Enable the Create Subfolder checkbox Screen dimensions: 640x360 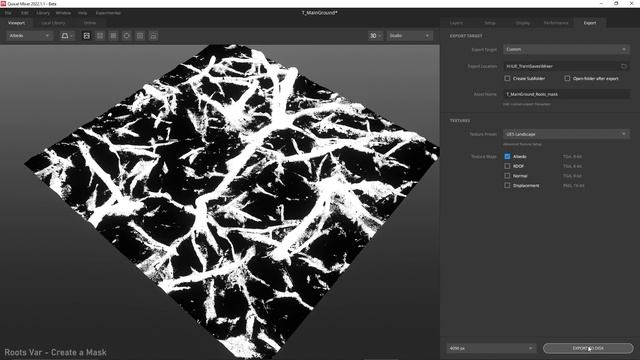[507, 78]
